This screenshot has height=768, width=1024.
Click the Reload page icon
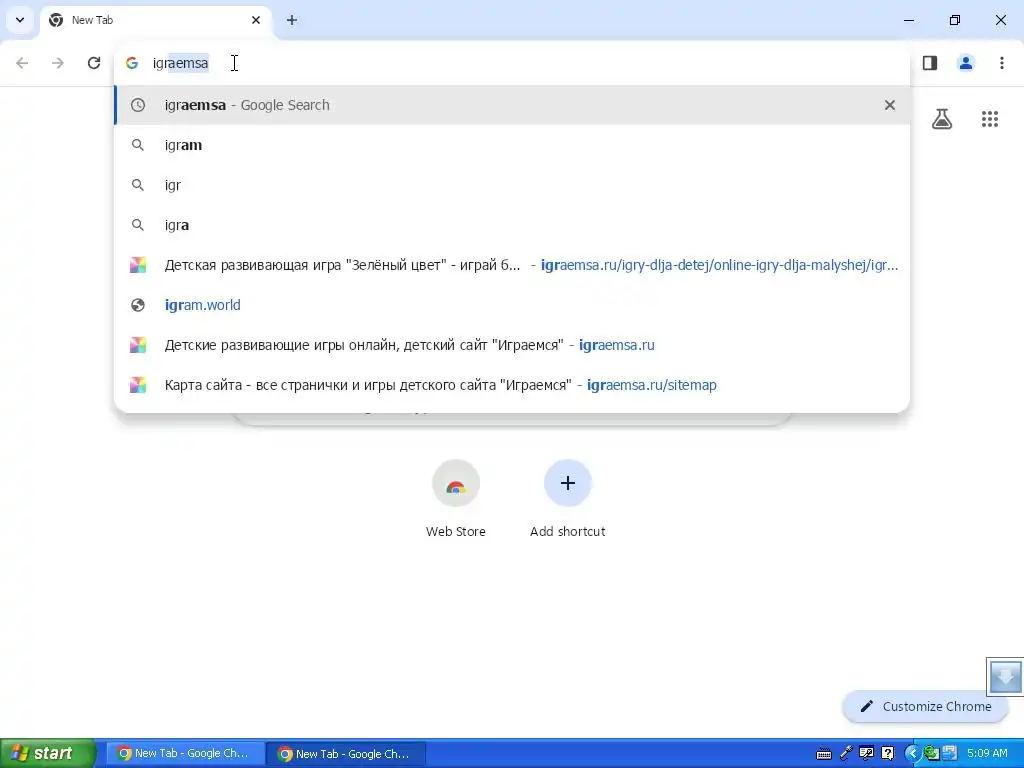pyautogui.click(x=94, y=63)
